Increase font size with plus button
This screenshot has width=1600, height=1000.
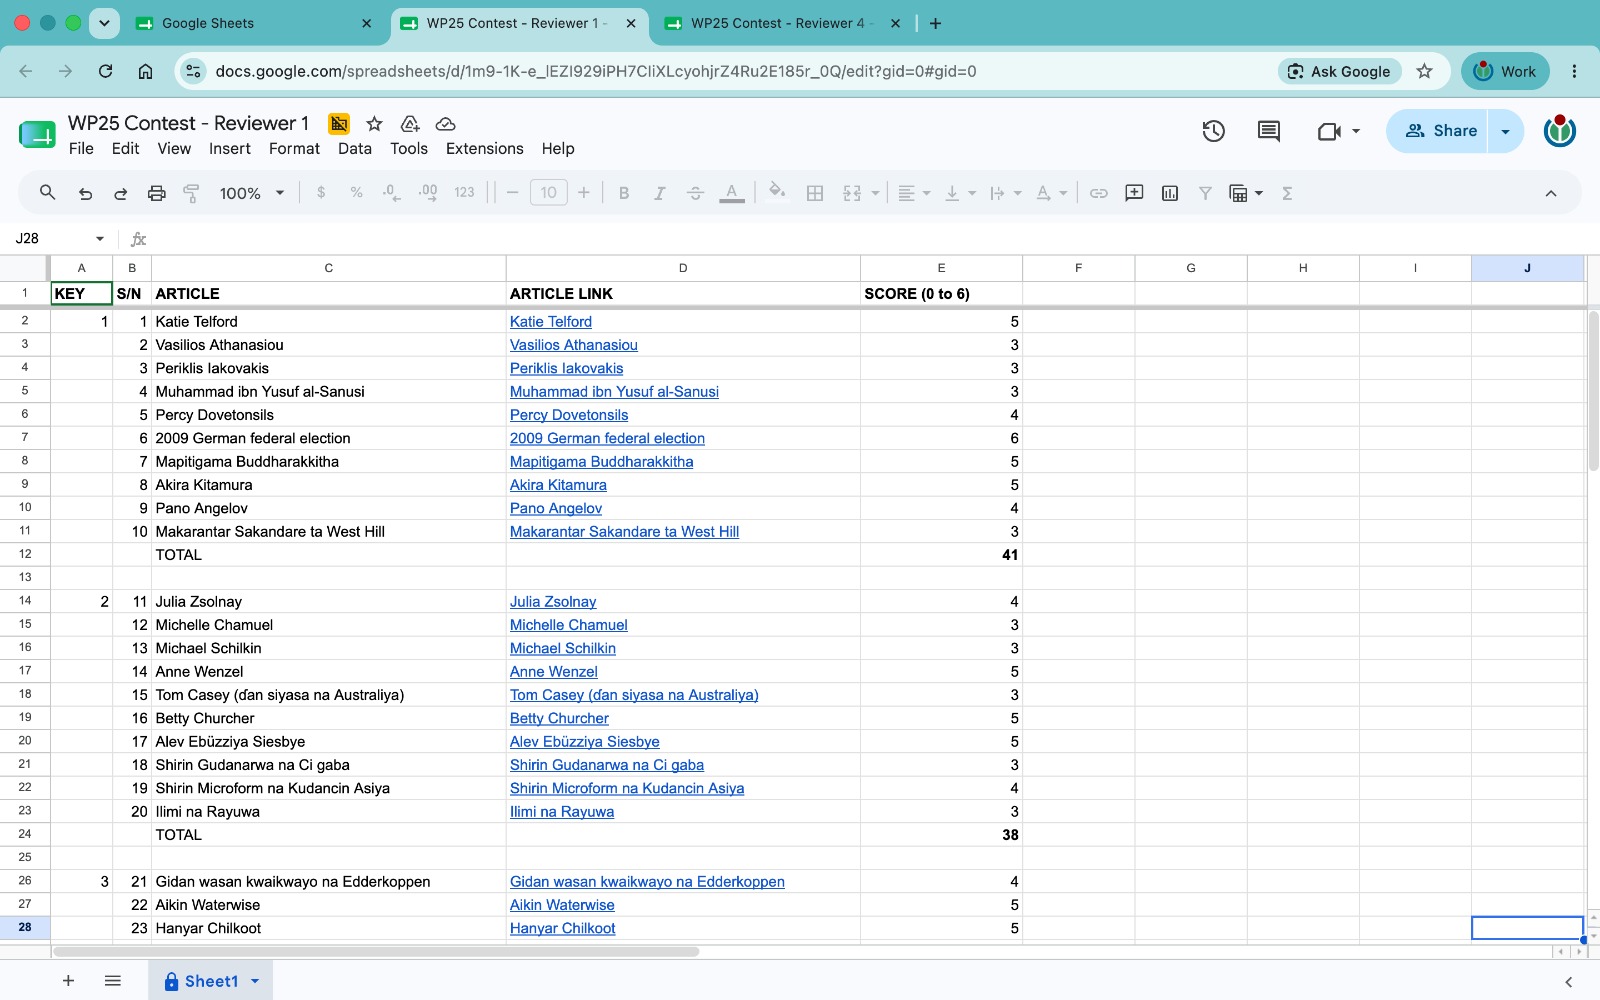coord(584,193)
